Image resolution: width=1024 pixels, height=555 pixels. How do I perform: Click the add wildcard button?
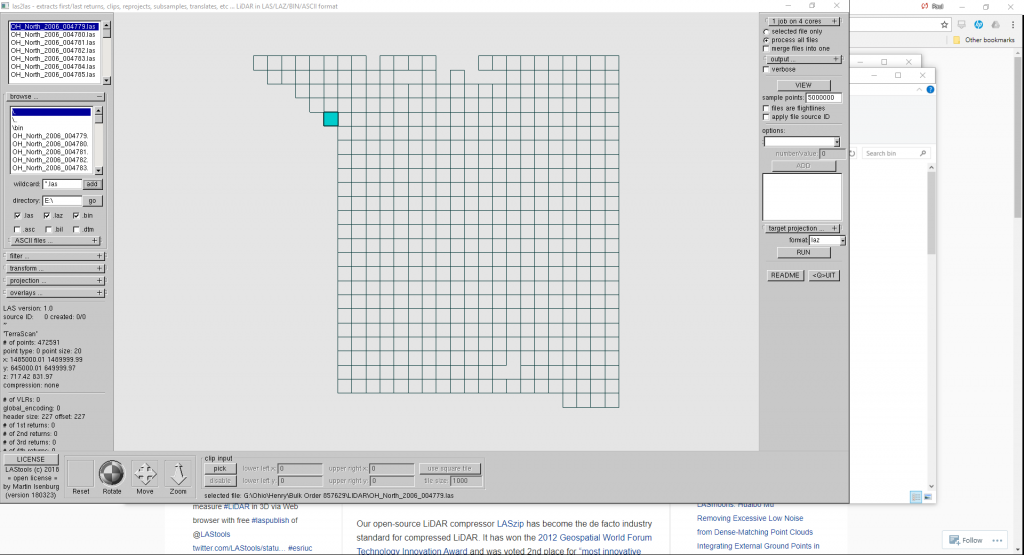92,184
